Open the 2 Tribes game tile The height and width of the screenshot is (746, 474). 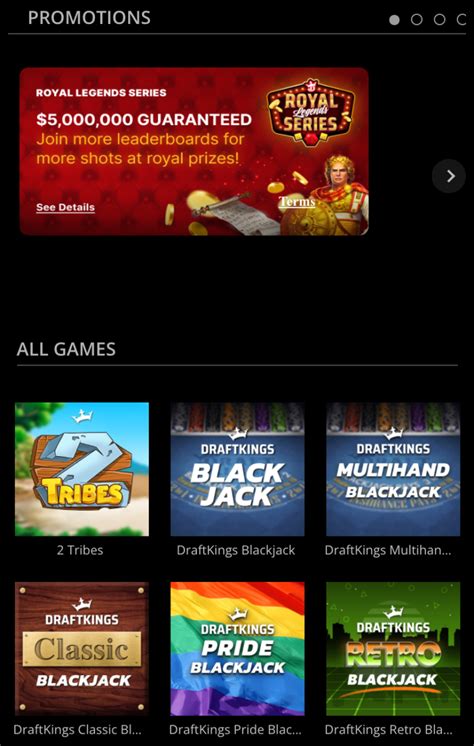[x=82, y=469]
